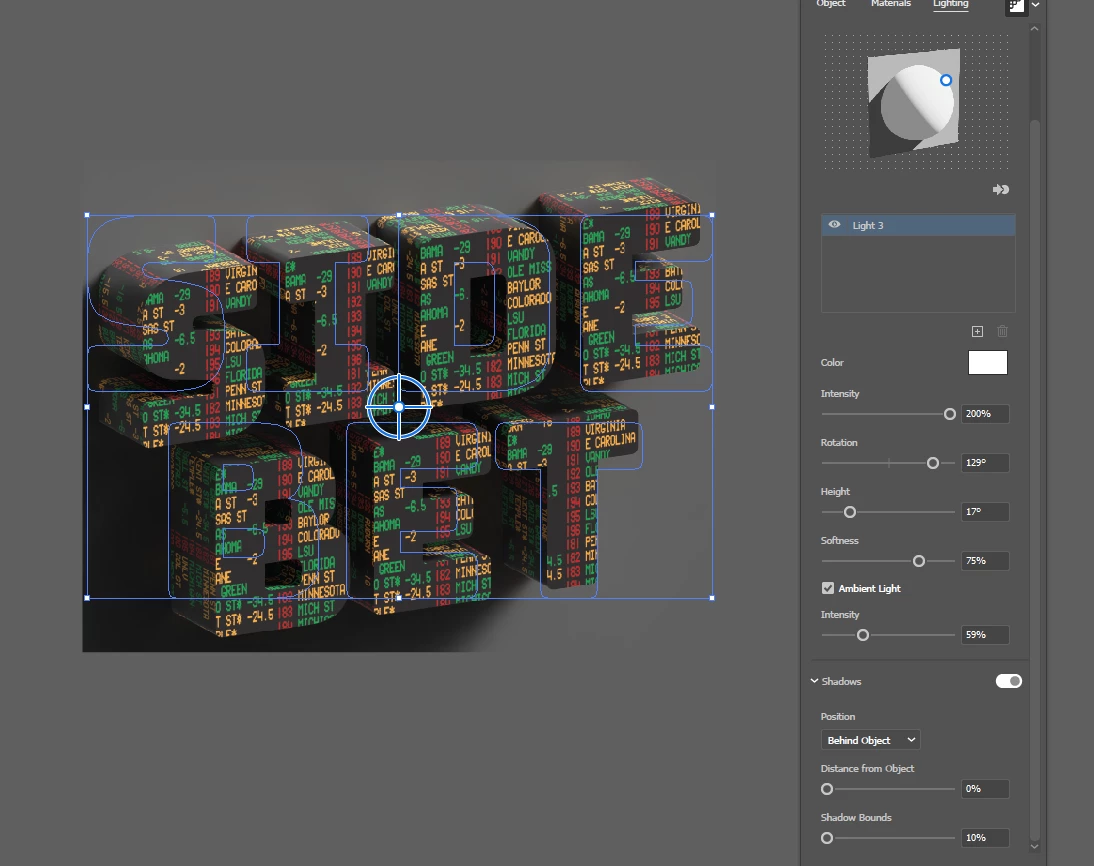Viewport: 1094px width, 866px height.
Task: Click the panel scrollbar up arrow
Action: click(1035, 29)
